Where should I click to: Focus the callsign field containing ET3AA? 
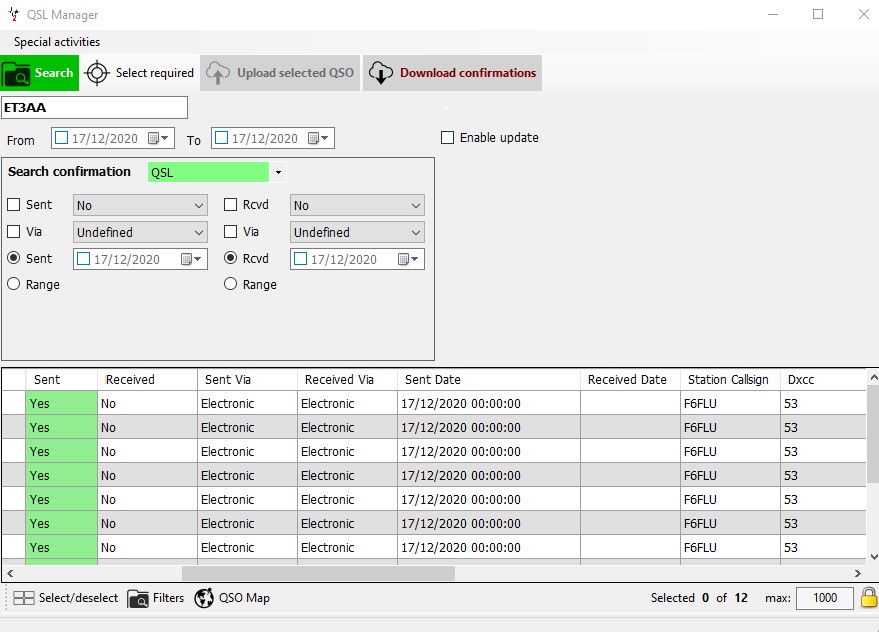click(94, 108)
